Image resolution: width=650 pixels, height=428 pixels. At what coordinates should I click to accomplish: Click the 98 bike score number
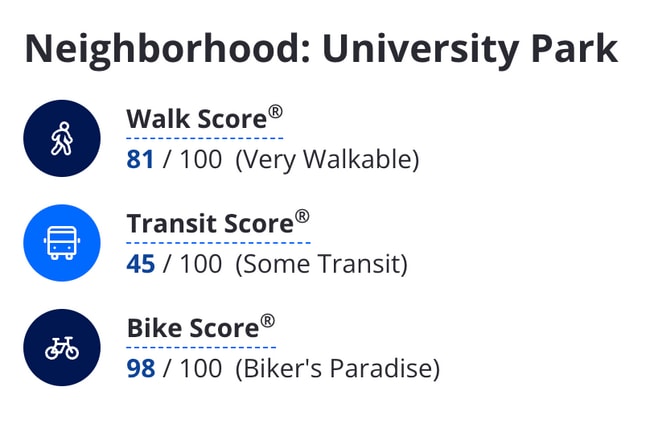pyautogui.click(x=141, y=368)
